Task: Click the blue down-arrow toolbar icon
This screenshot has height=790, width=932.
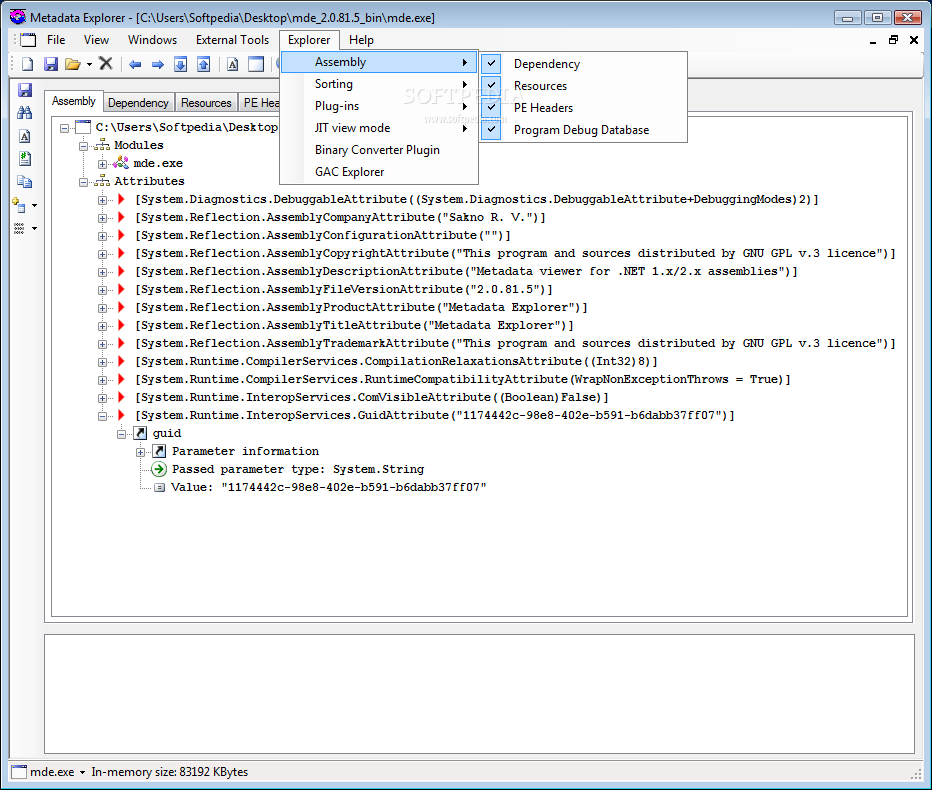Action: [181, 64]
